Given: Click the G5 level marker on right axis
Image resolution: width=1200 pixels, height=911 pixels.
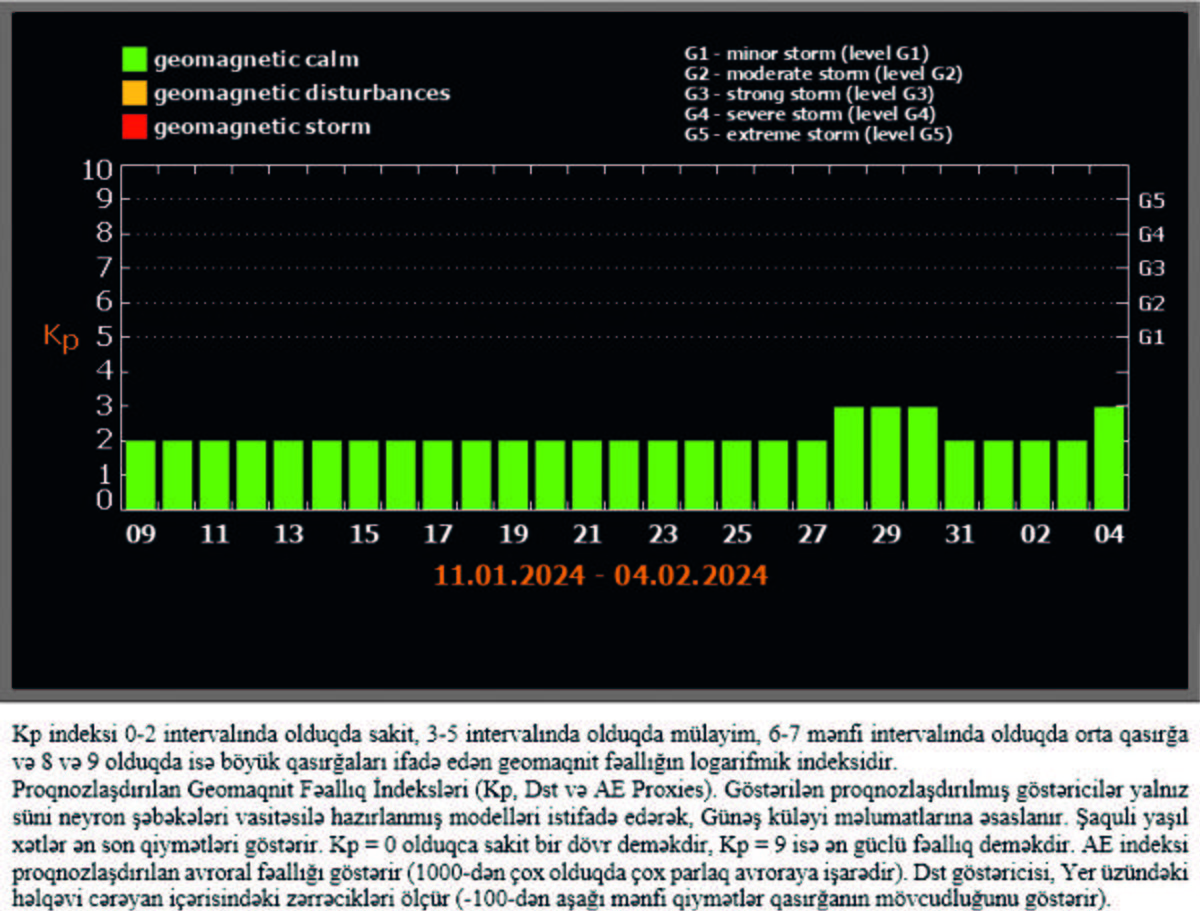Looking at the screenshot, I should click(1152, 201).
